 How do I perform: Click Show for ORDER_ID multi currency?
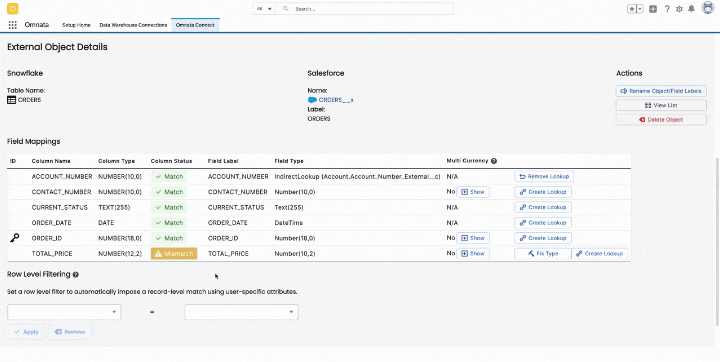(472, 238)
